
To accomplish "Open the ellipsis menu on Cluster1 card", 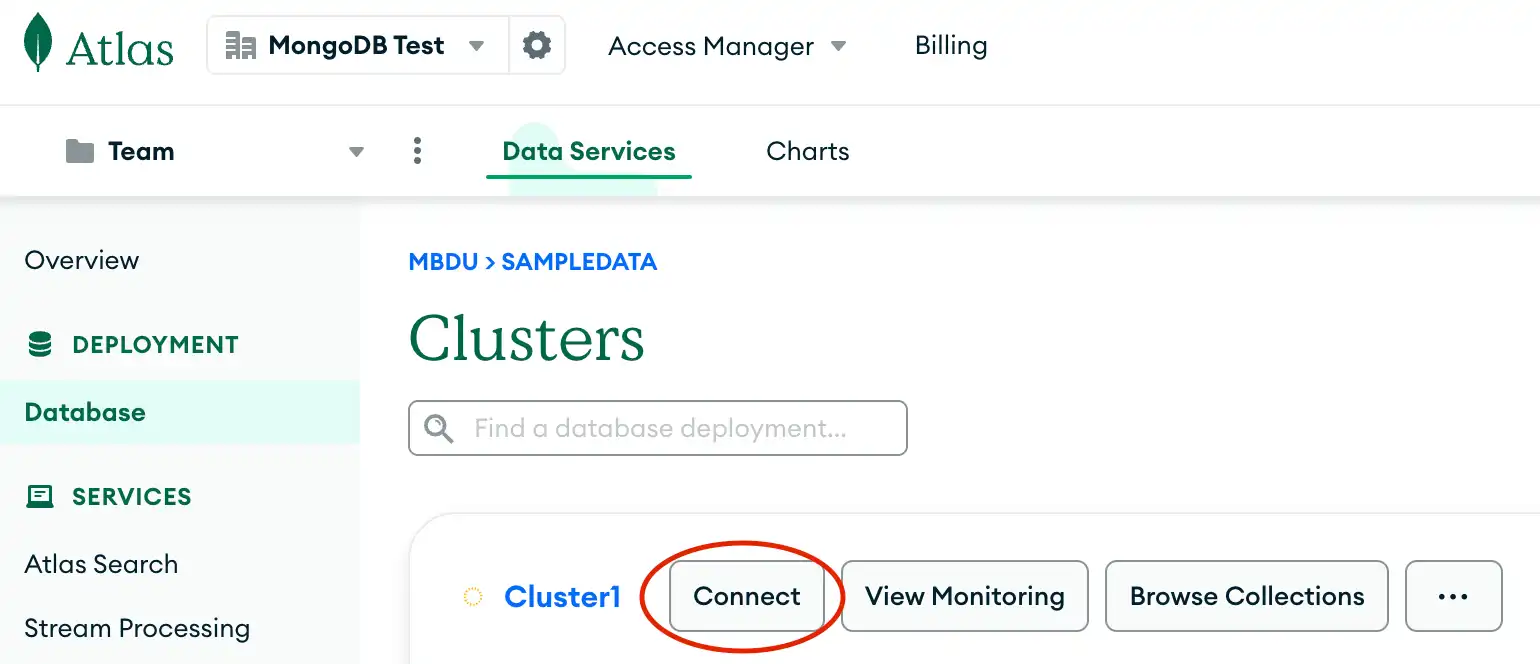I will point(1453,596).
